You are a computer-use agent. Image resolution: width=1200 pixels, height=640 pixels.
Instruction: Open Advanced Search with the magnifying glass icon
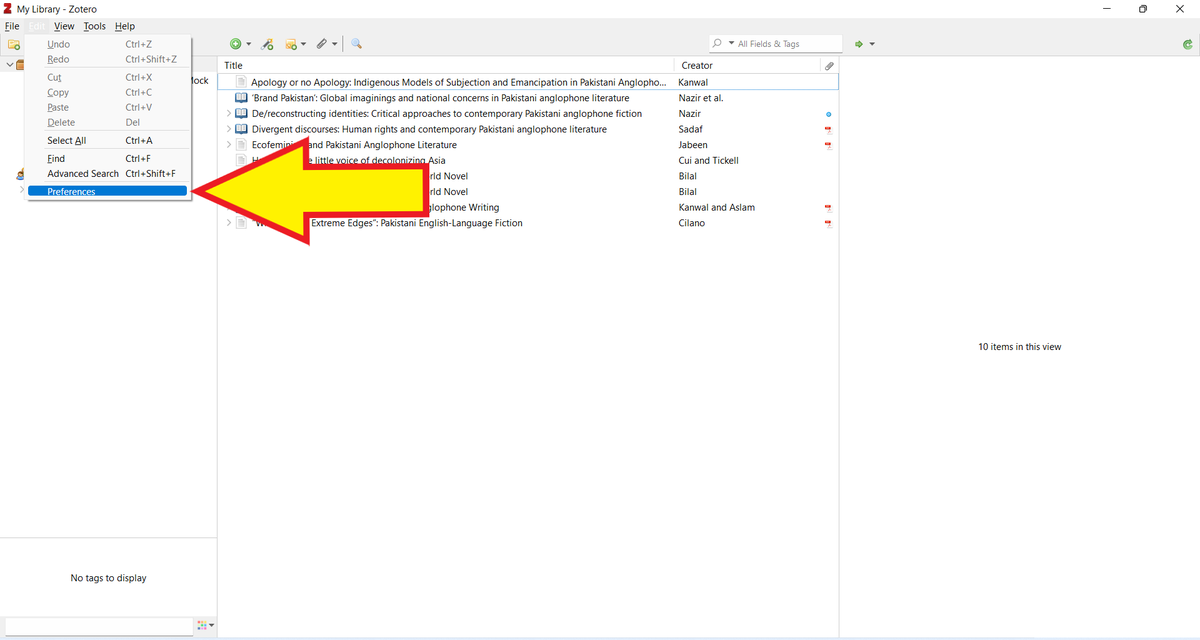(x=356, y=44)
